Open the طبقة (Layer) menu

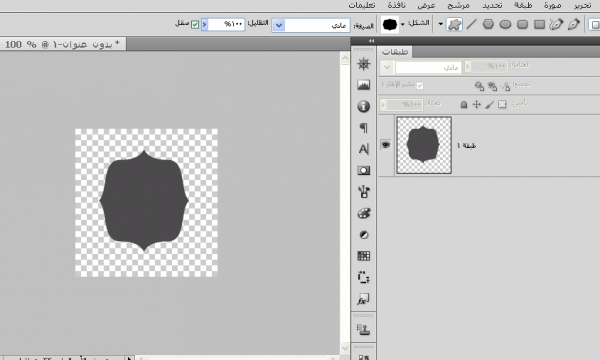pyautogui.click(x=523, y=5)
